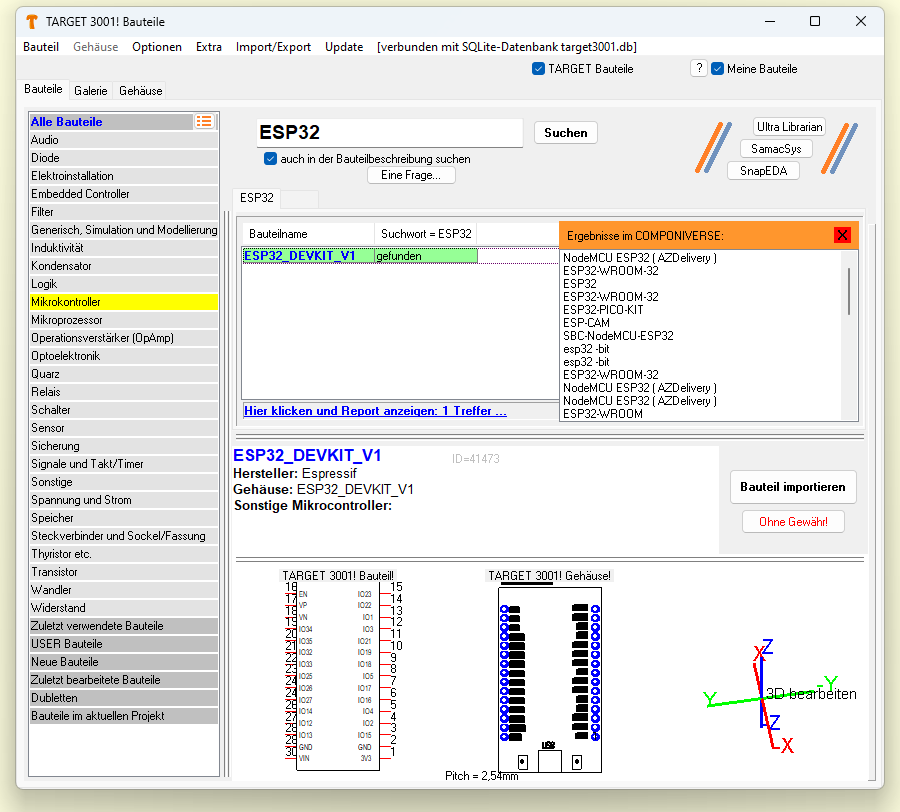
Task: Select Operationsverstärker (OpAmp) category
Action: pyautogui.click(x=123, y=338)
